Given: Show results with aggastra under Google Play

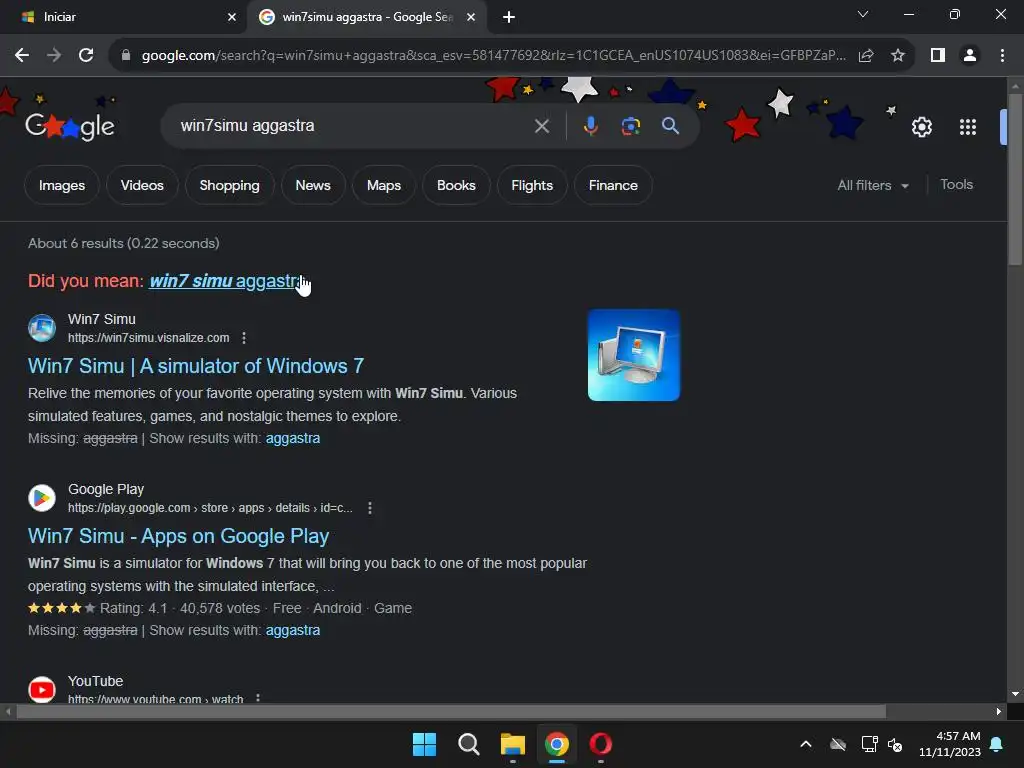Looking at the screenshot, I should [293, 630].
